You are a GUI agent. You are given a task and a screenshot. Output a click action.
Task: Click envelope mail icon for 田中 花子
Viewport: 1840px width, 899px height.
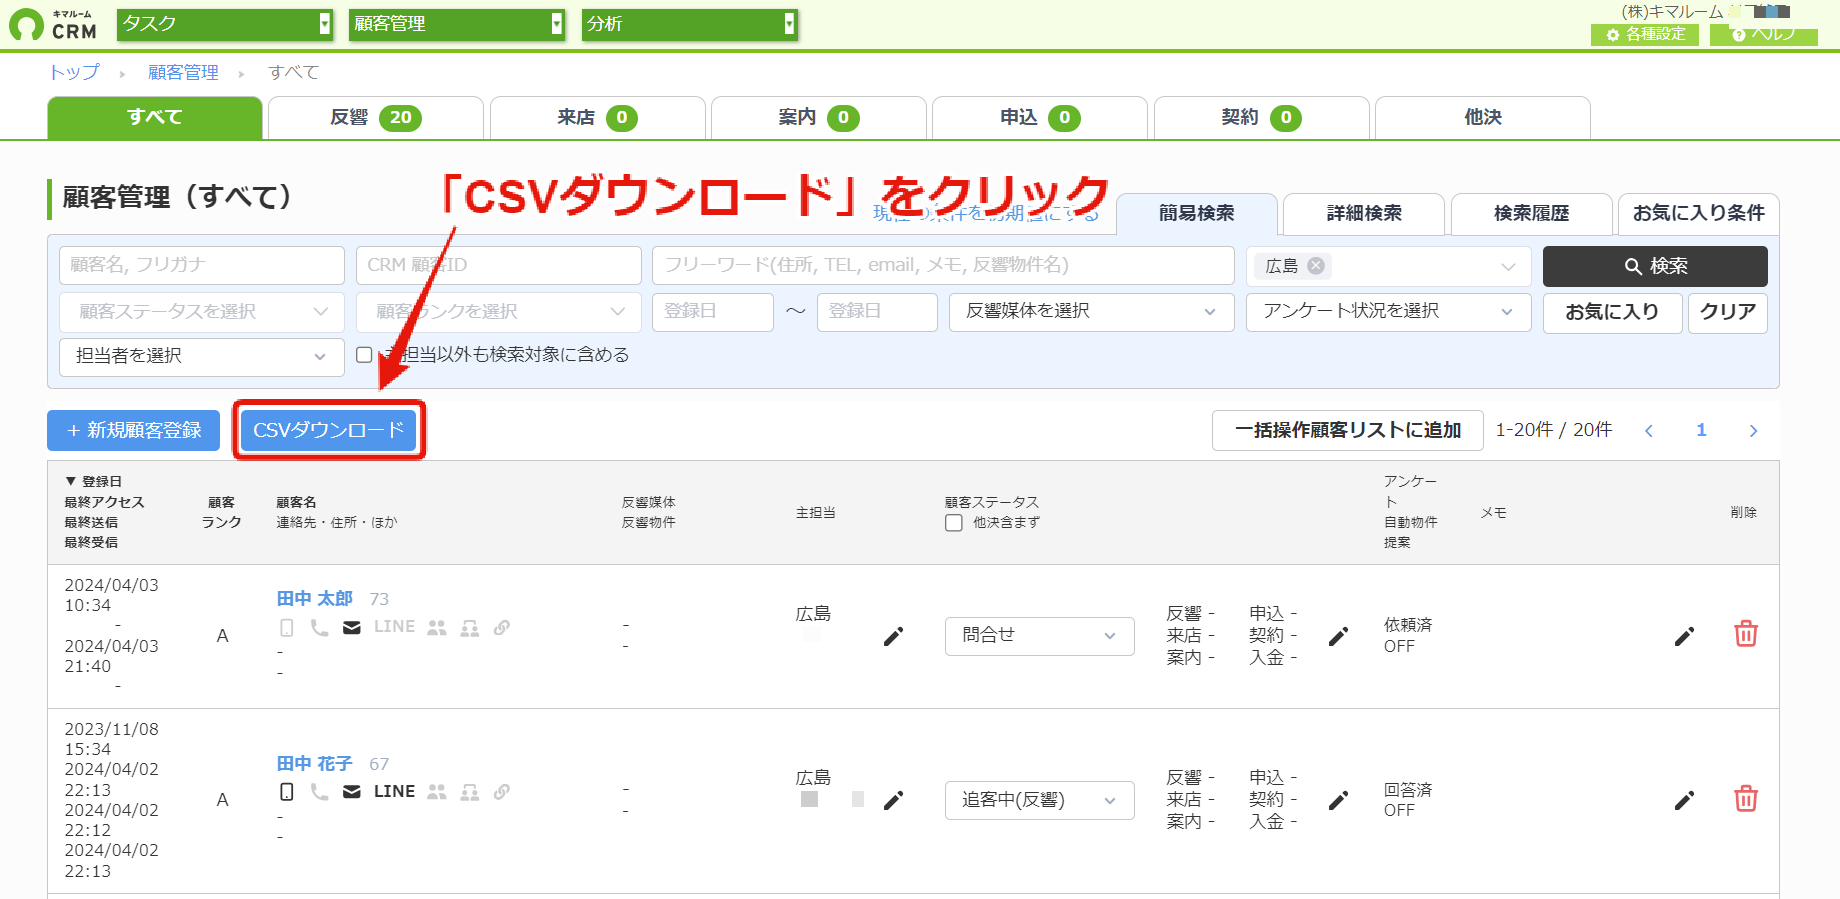point(352,792)
